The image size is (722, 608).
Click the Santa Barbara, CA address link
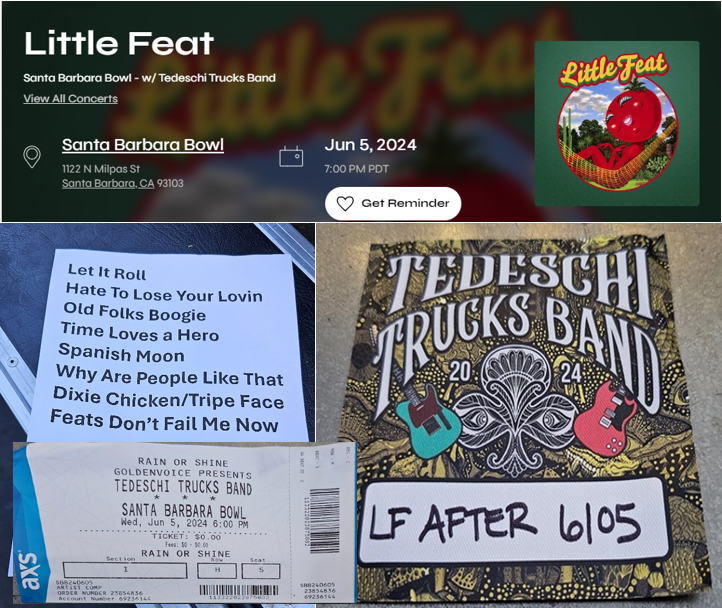(108, 183)
